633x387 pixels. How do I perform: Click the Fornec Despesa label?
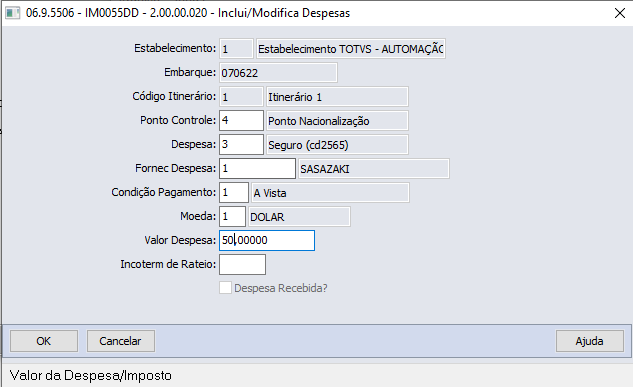pyautogui.click(x=175, y=168)
